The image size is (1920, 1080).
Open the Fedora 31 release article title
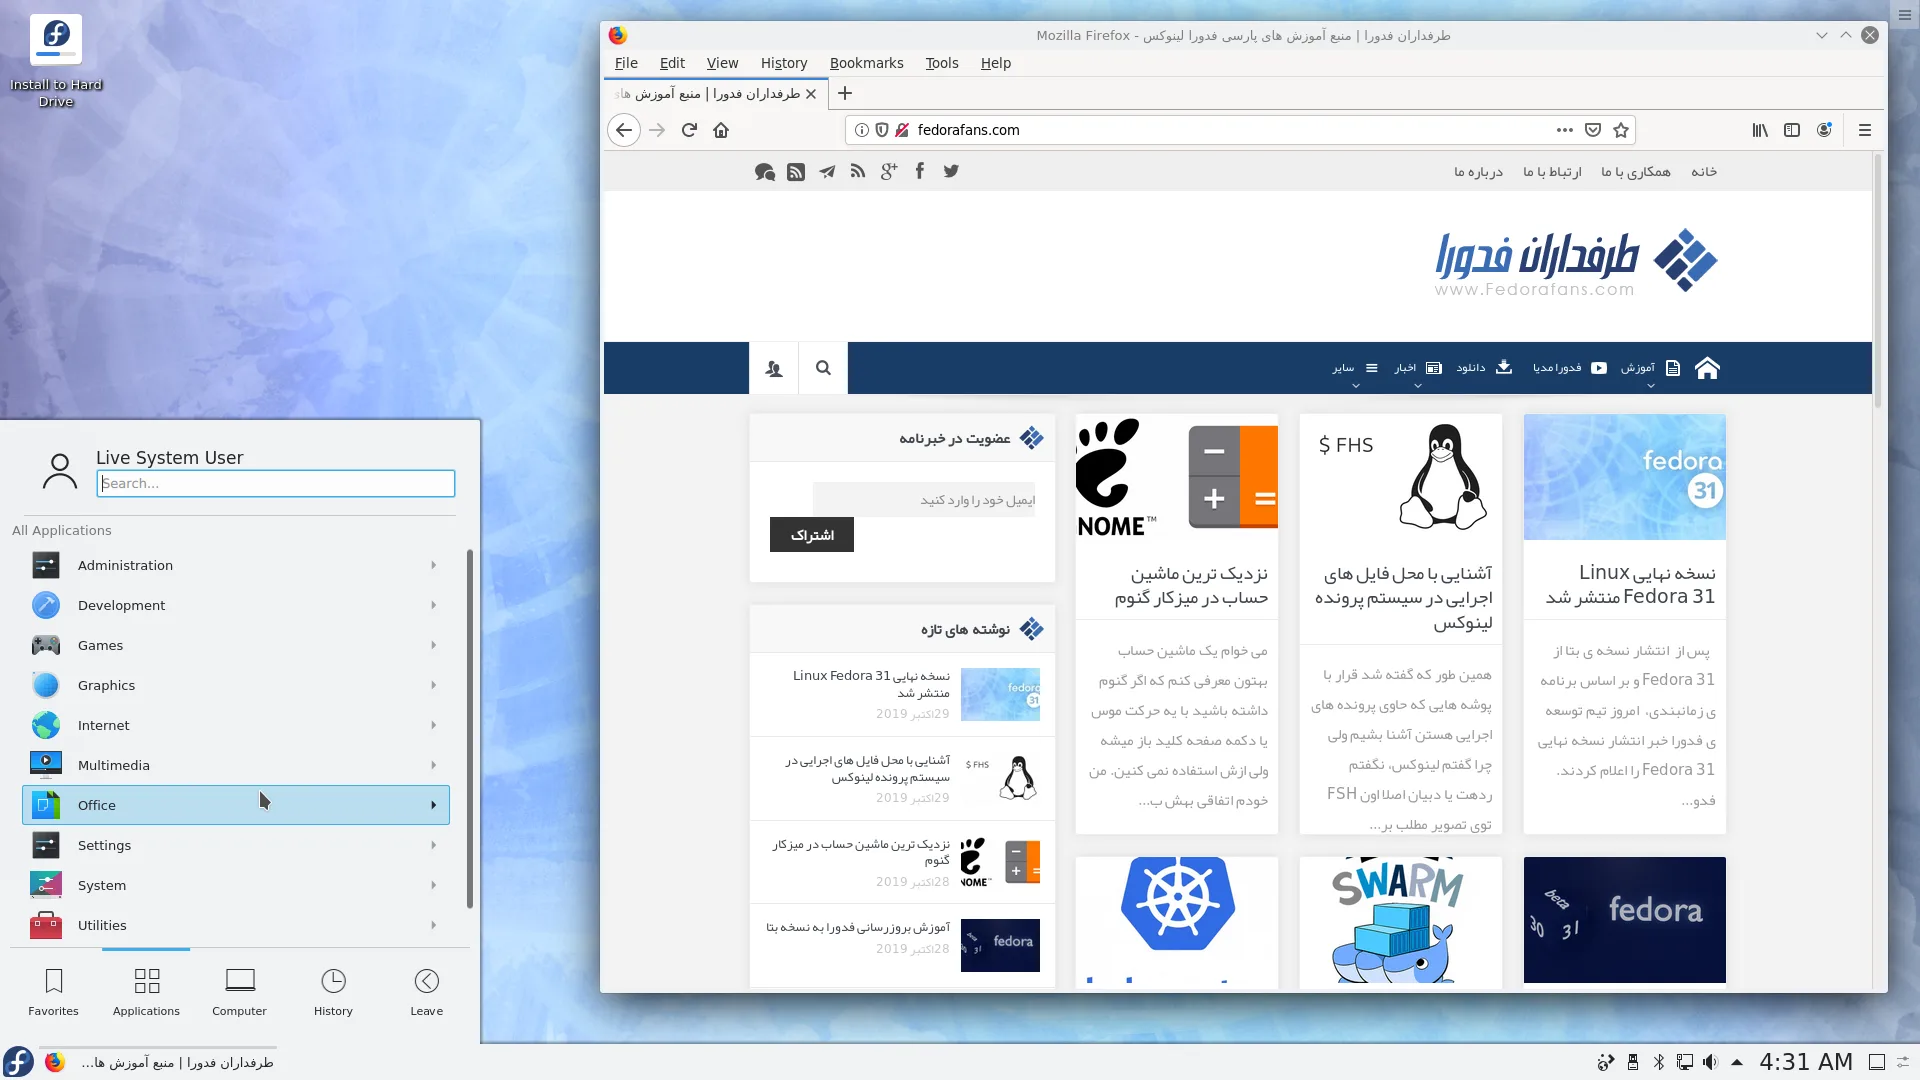(1630, 585)
